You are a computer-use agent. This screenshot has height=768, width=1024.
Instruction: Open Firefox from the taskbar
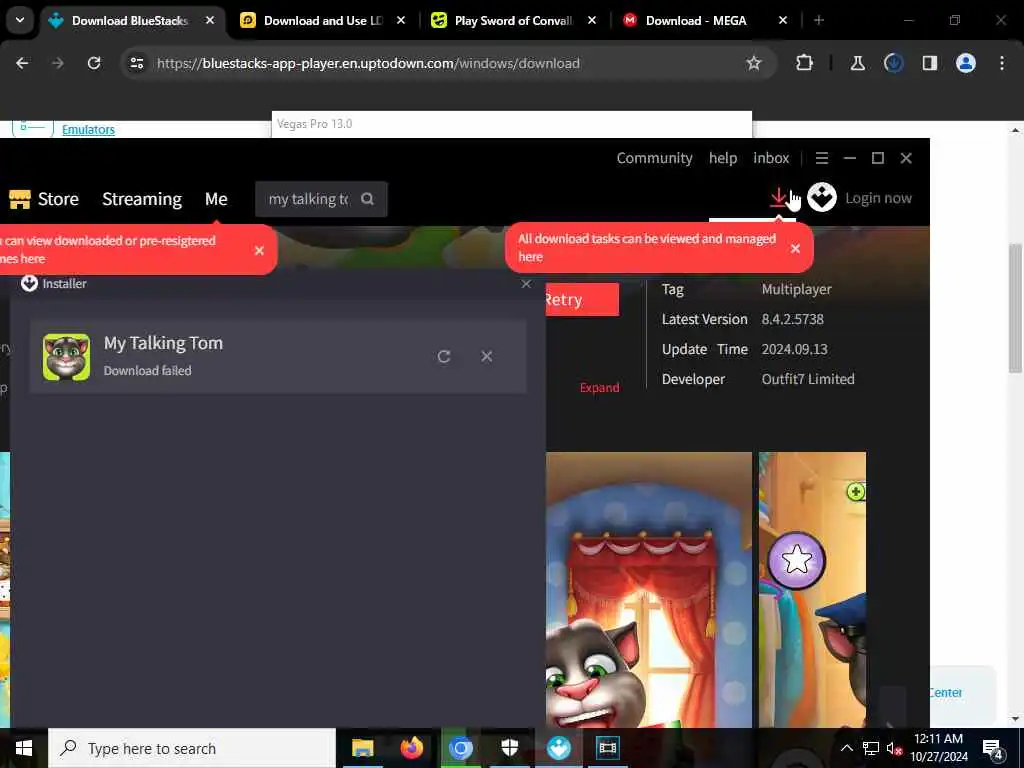[411, 748]
